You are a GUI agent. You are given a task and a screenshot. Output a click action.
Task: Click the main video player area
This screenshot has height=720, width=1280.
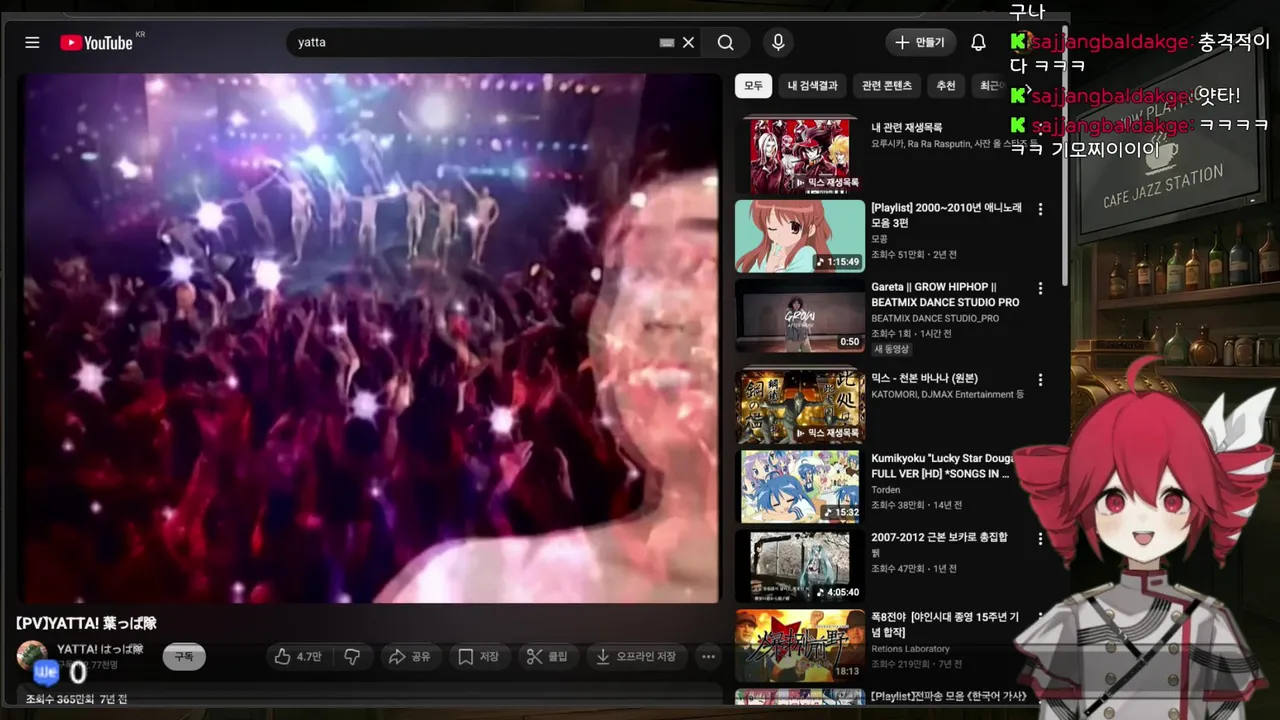coord(369,338)
